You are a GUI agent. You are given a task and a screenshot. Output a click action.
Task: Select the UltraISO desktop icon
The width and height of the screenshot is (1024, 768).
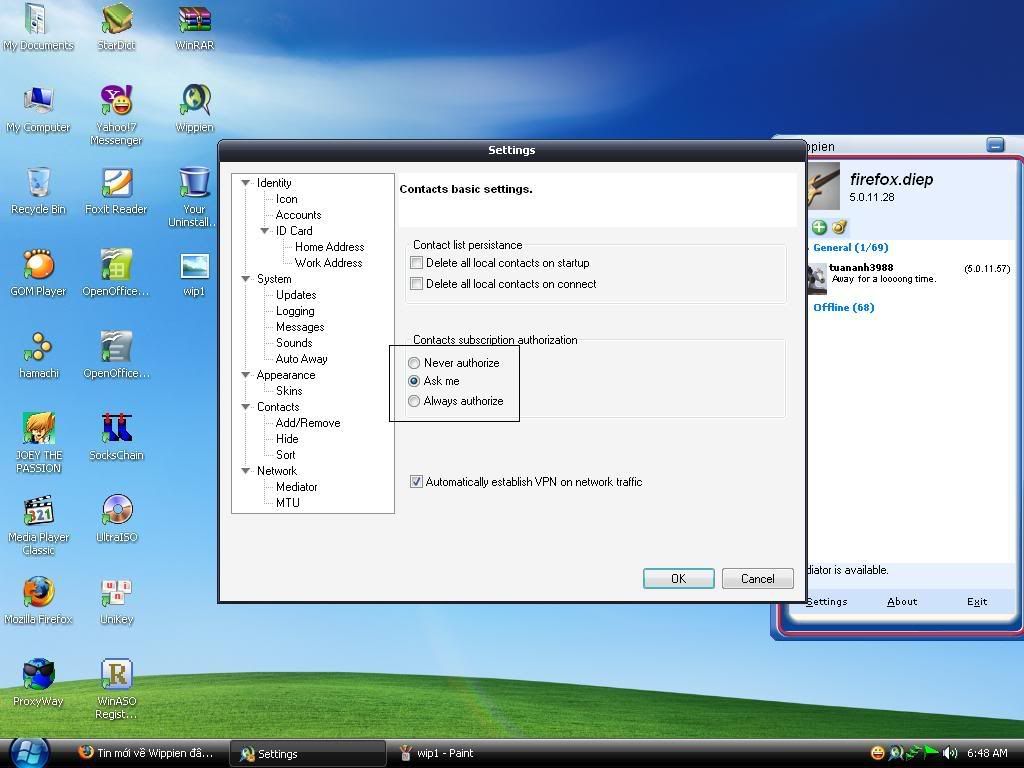[117, 519]
